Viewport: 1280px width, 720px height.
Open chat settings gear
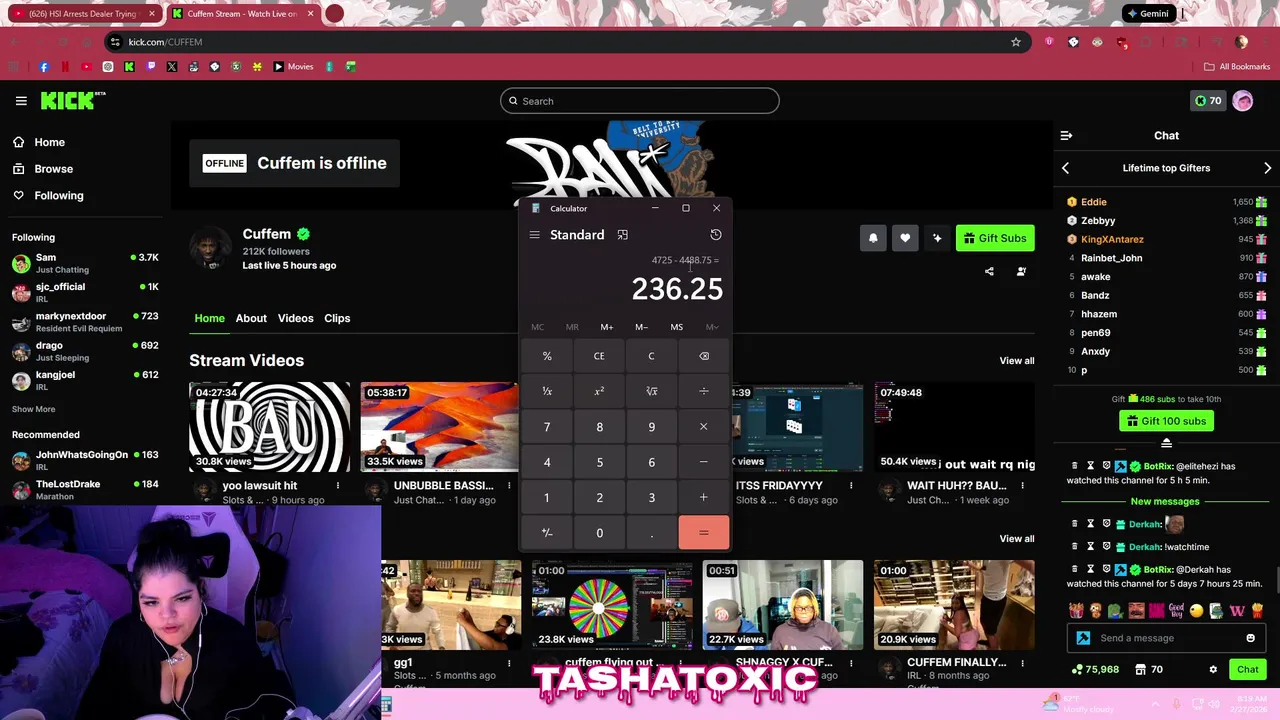[x=1213, y=669]
